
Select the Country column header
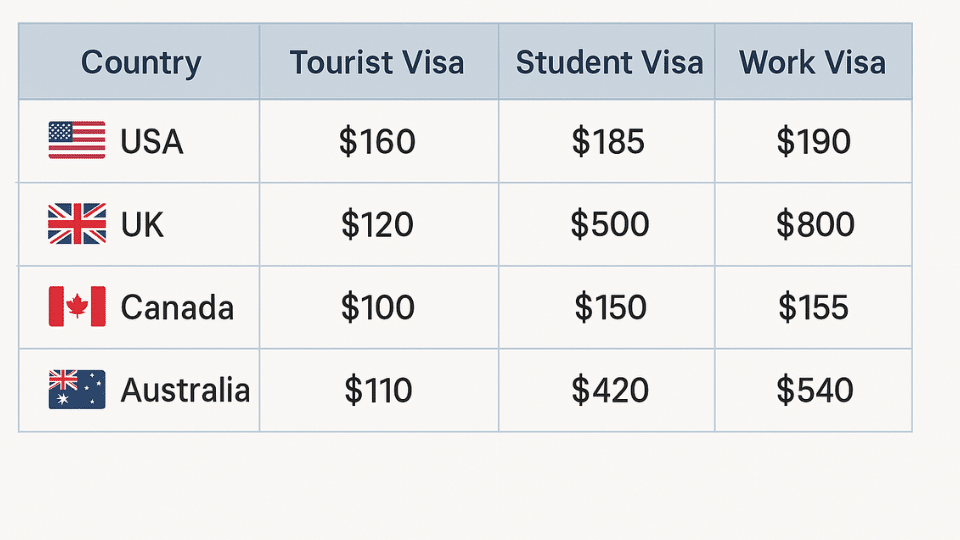140,63
